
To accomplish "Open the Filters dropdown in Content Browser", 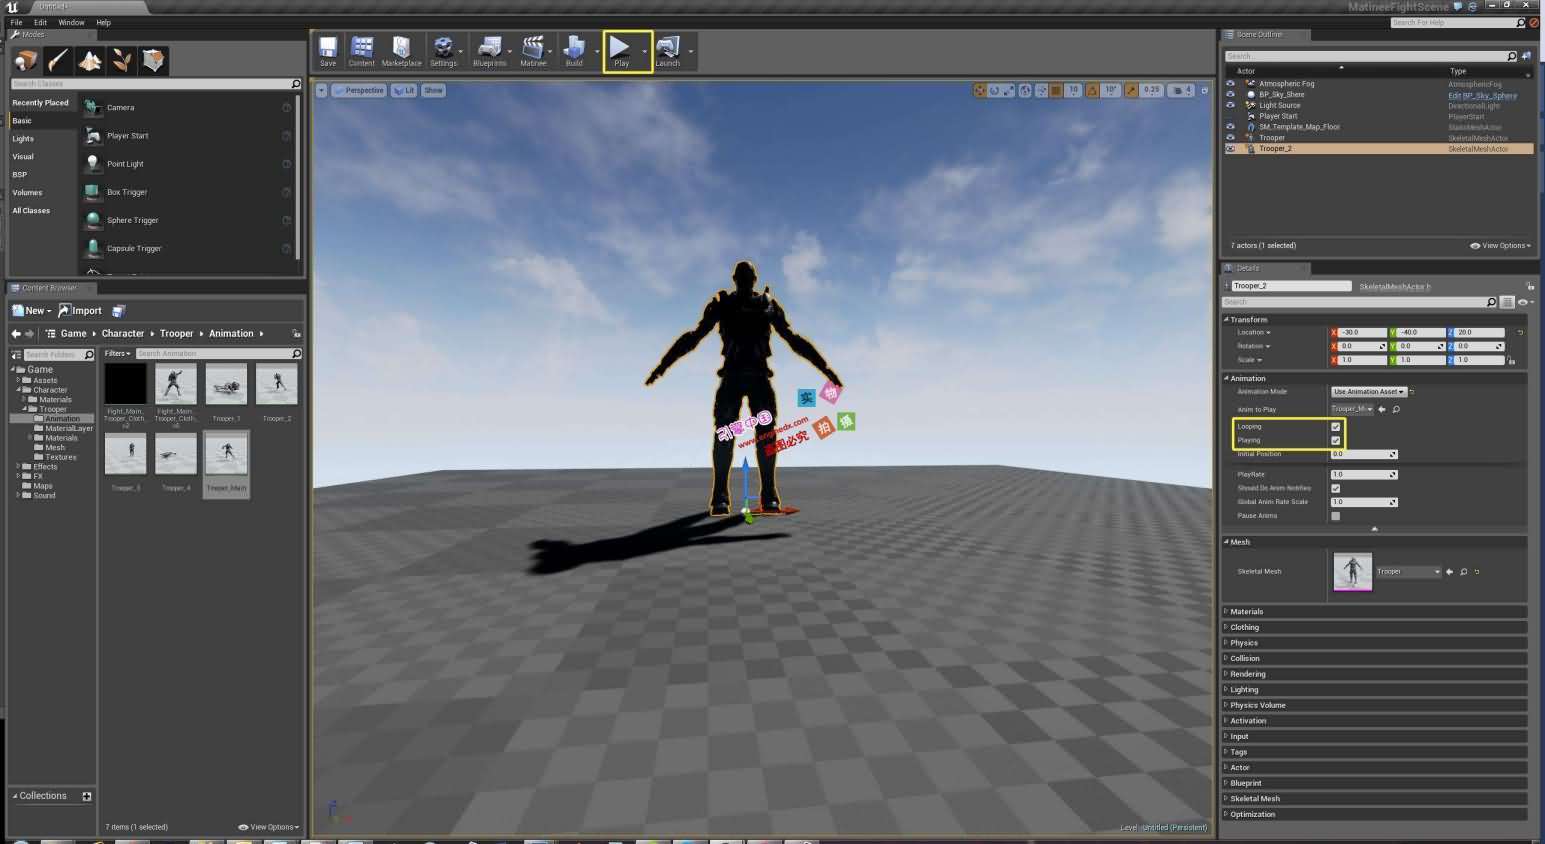I will 117,354.
